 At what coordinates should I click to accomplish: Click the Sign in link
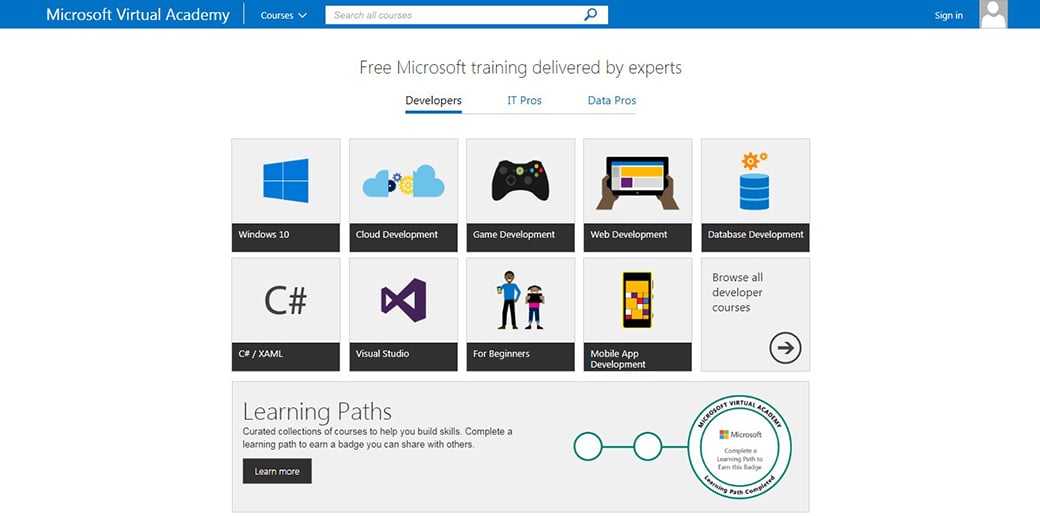pos(948,16)
